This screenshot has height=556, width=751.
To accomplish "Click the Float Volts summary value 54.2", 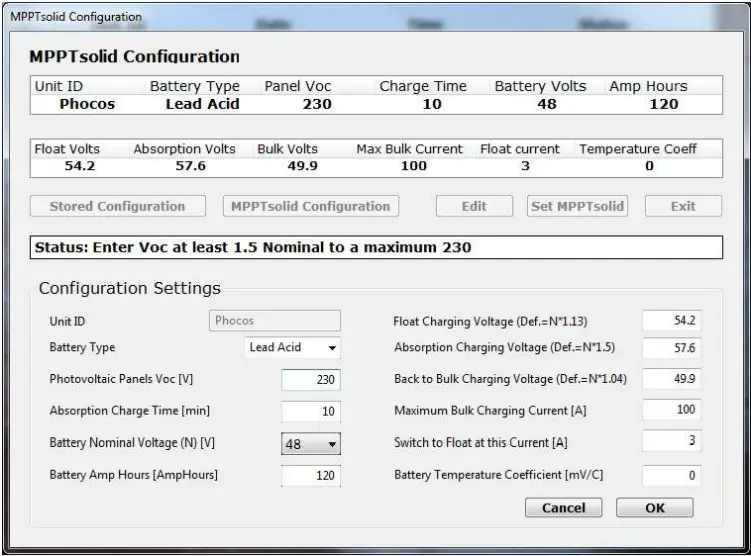I will pyautogui.click(x=80, y=166).
